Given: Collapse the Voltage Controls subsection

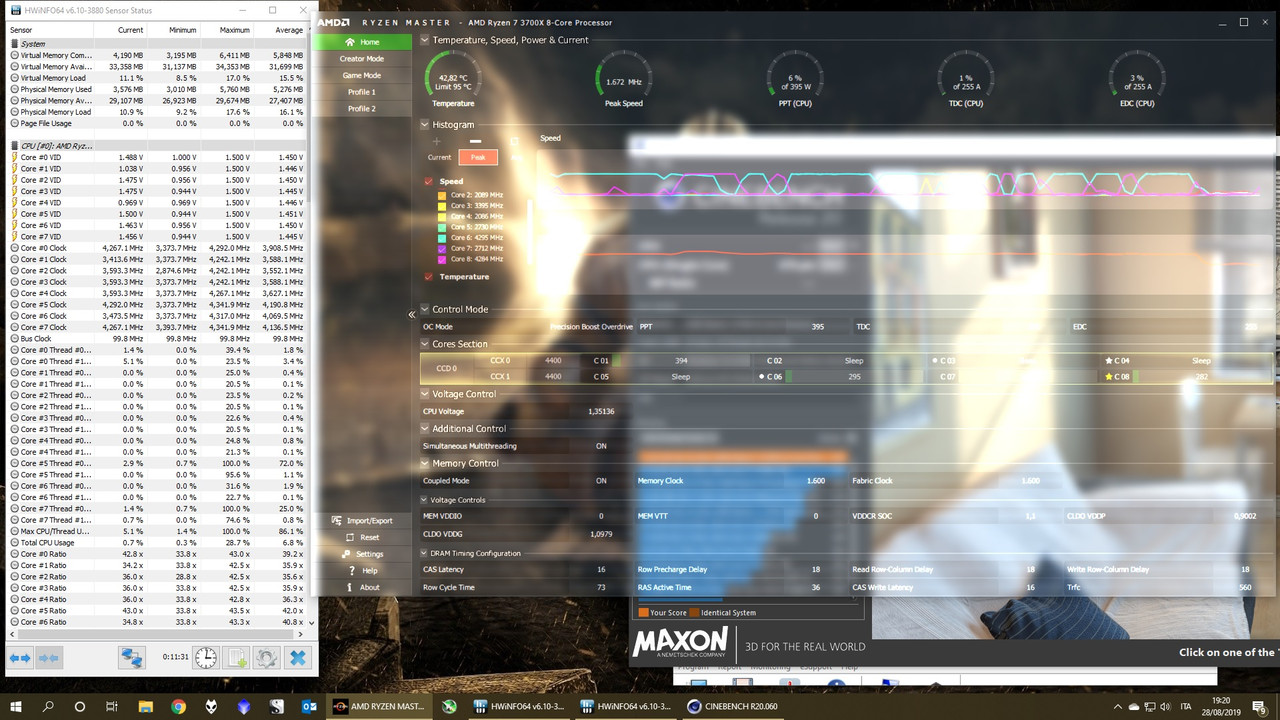Looking at the screenshot, I should (x=425, y=500).
